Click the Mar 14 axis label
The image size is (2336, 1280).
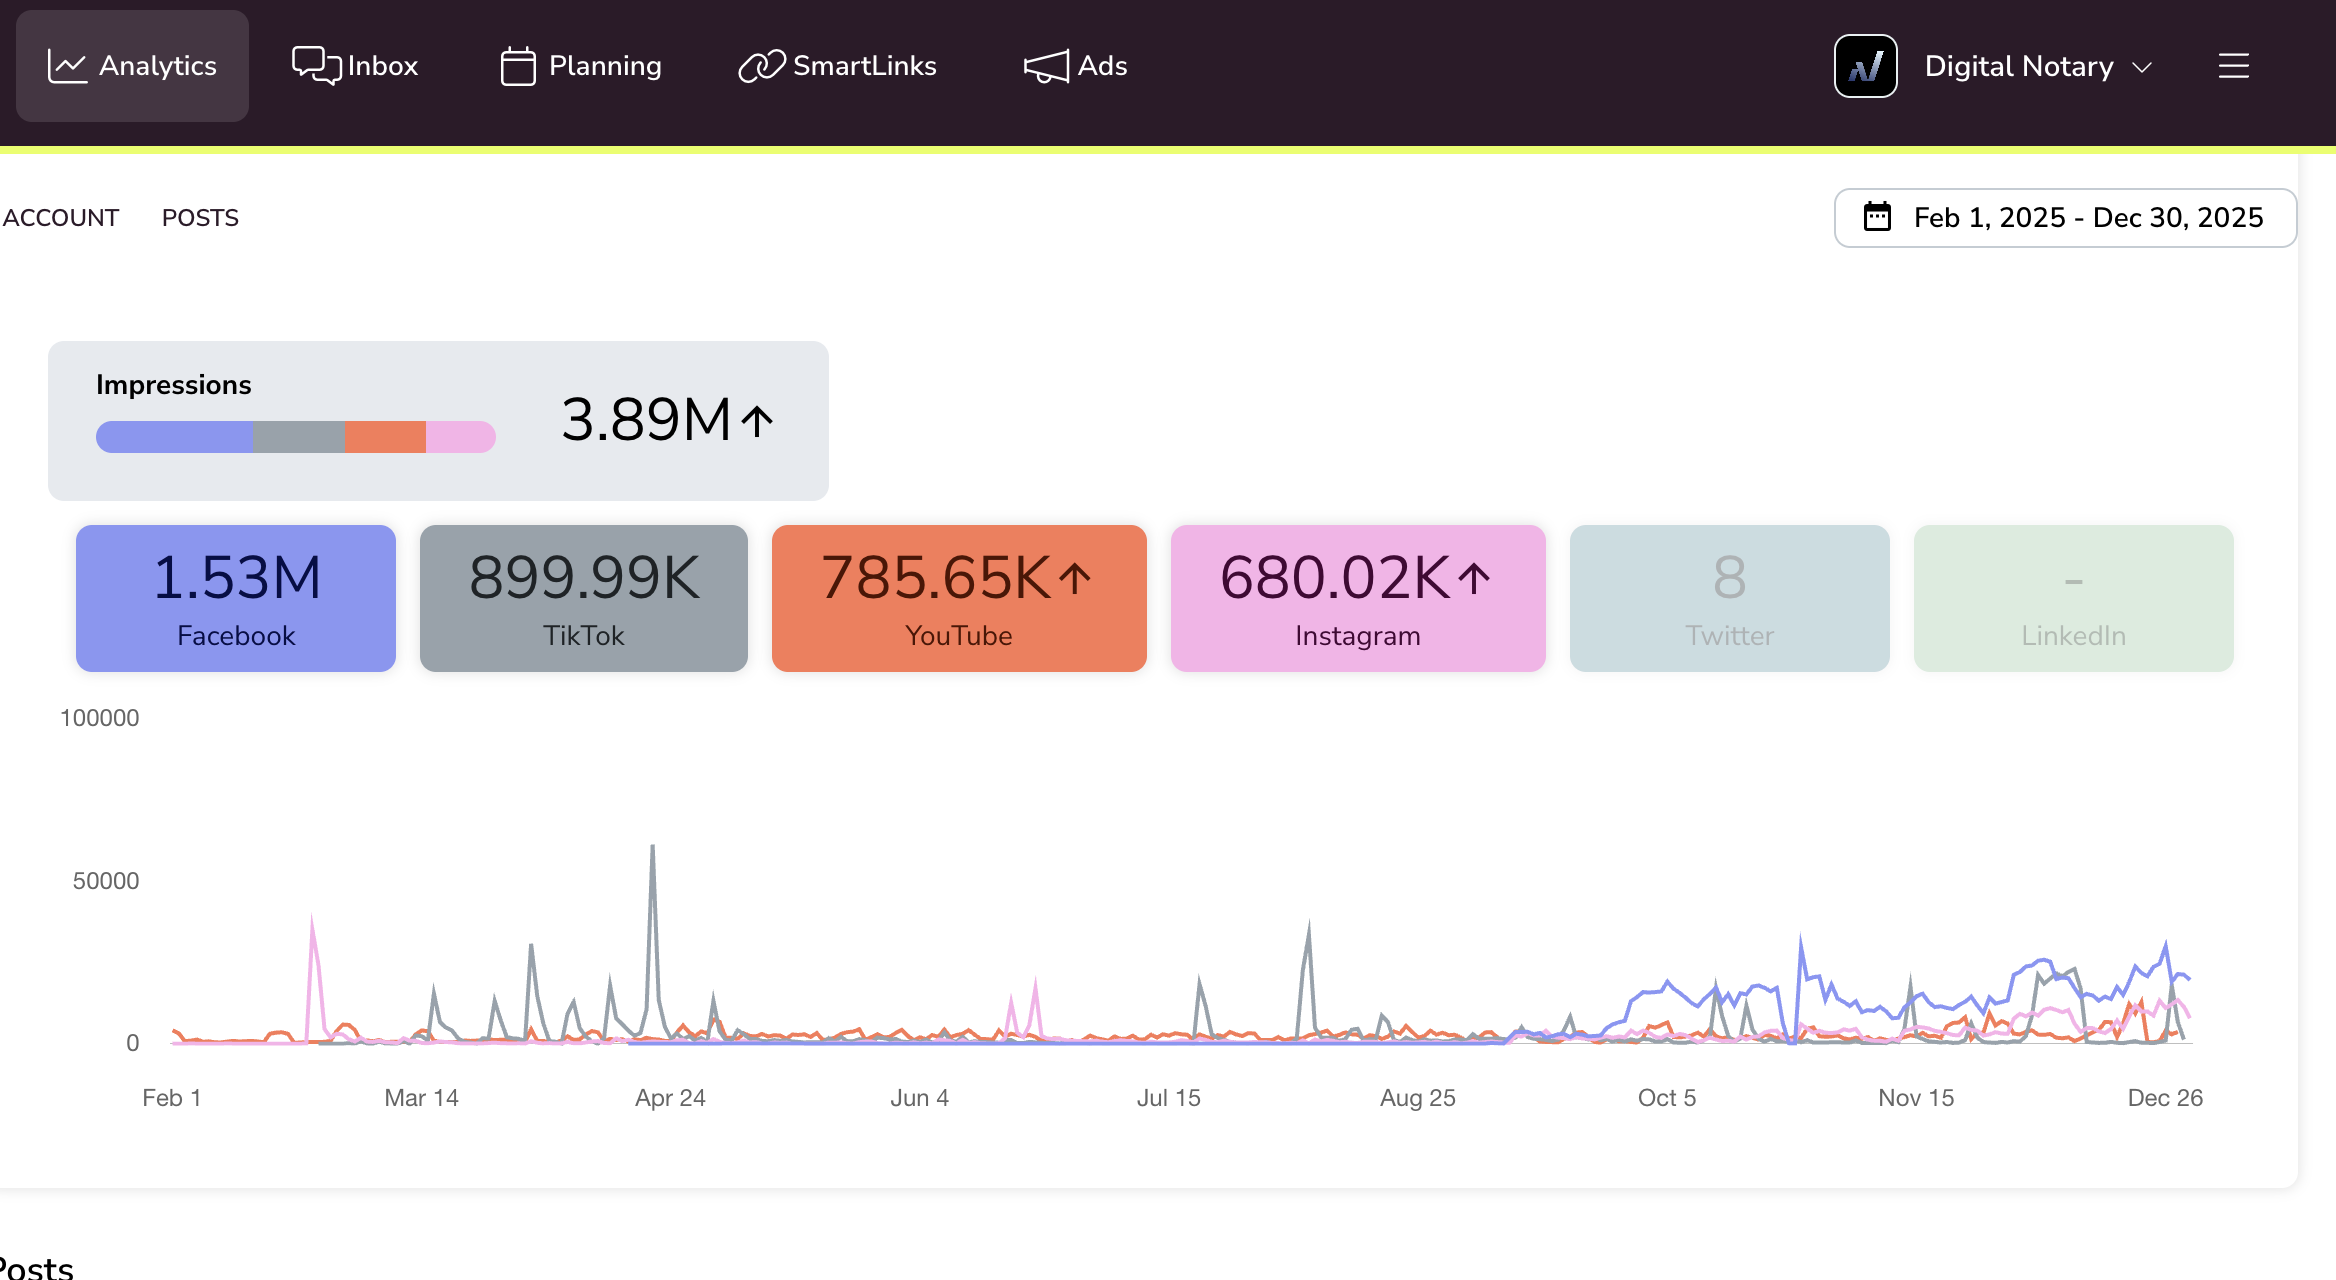tap(421, 1098)
